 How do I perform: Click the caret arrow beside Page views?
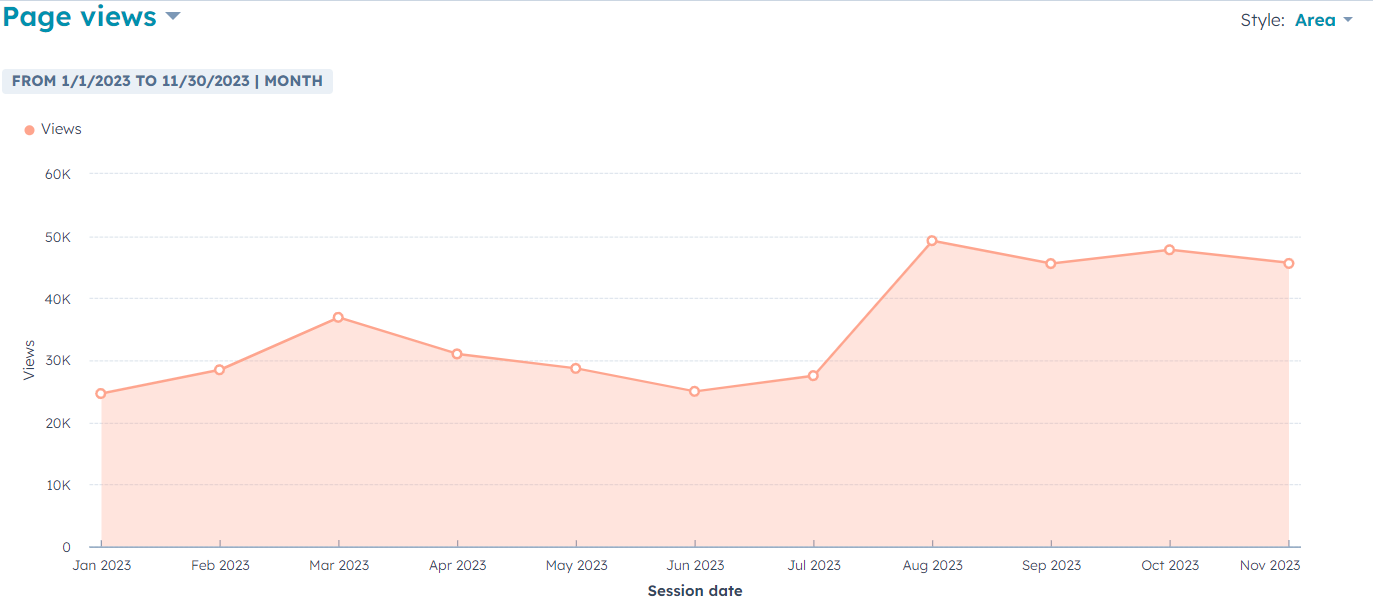tap(173, 17)
